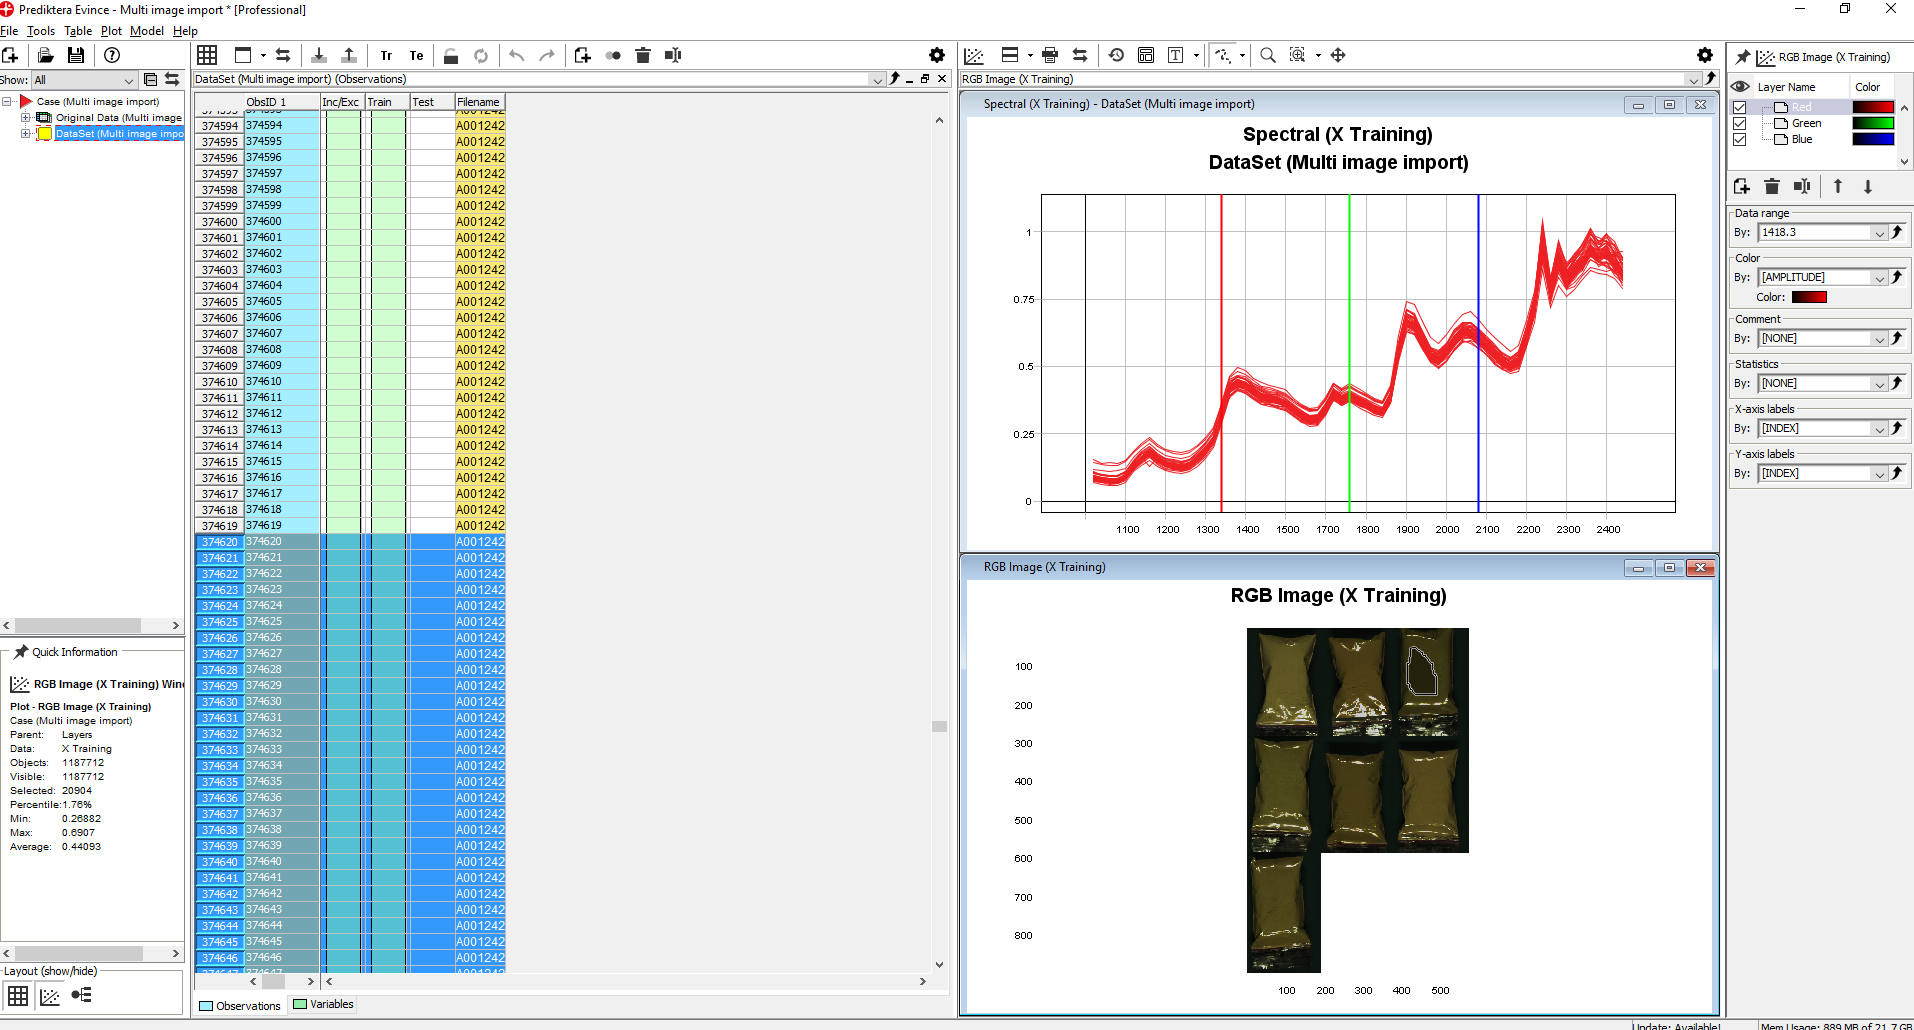Toggle the Blue layer checkbox

click(x=1740, y=139)
